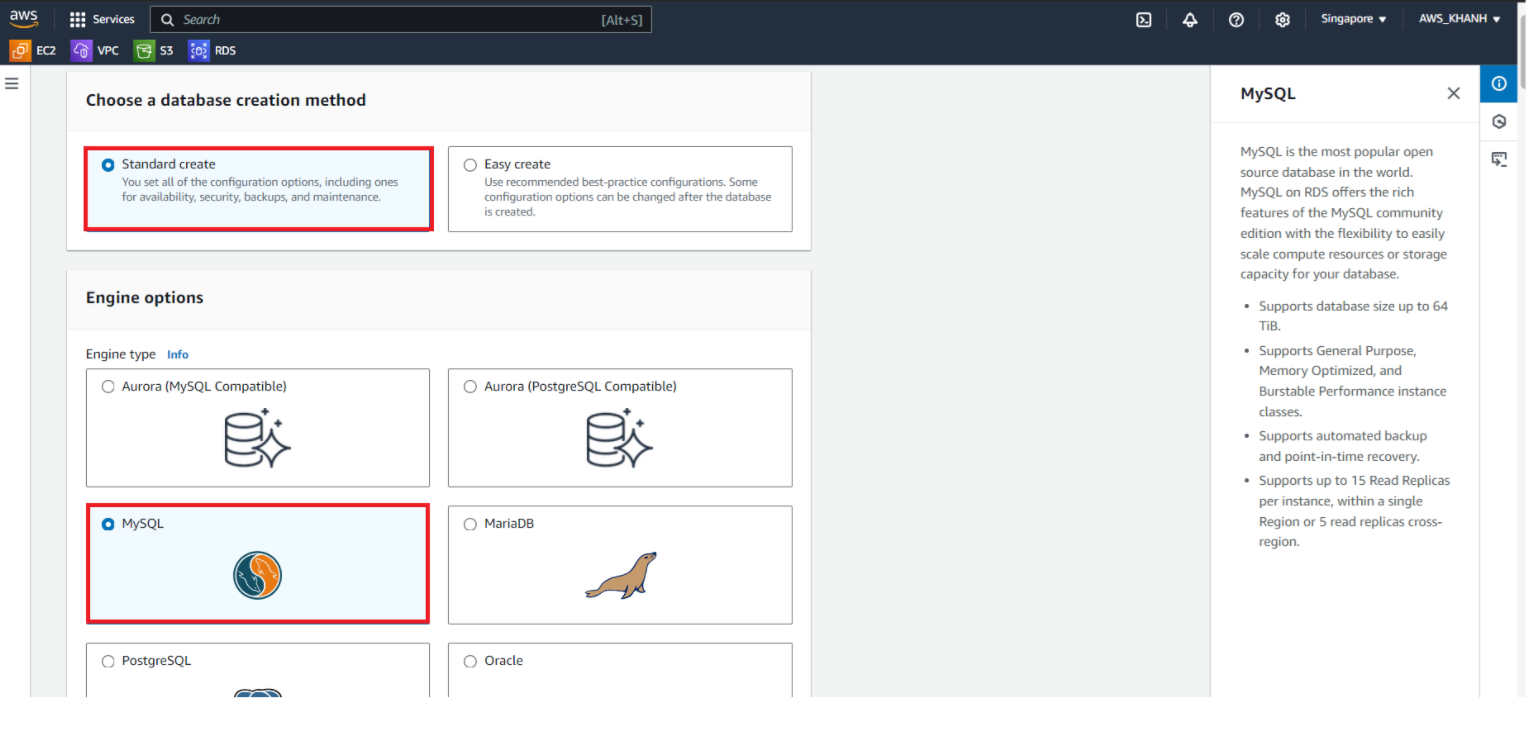Image resolution: width=1528 pixels, height=739 pixels.
Task: Open the Services grid menu
Action: 78,19
